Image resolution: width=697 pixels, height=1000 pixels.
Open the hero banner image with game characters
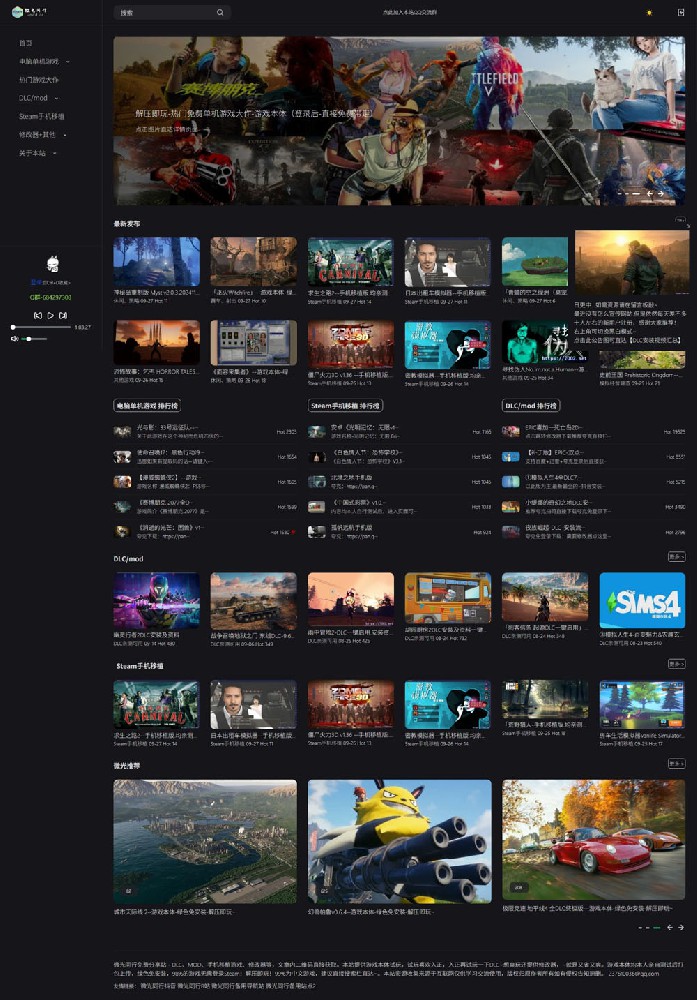click(399, 121)
